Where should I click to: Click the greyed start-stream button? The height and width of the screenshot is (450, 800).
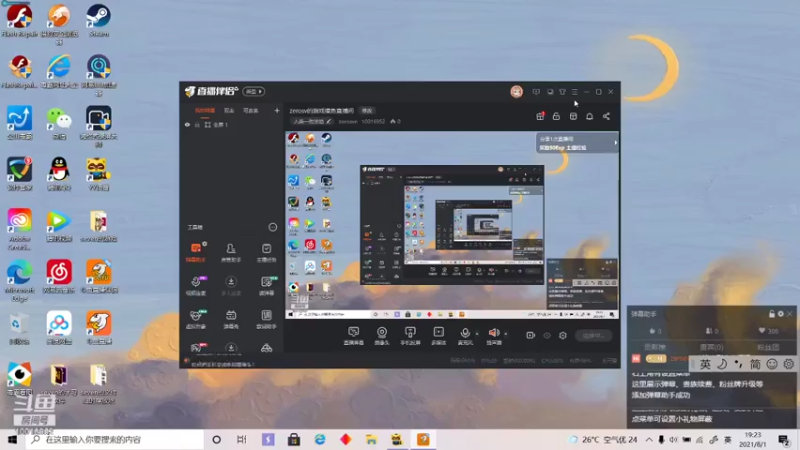coord(594,335)
